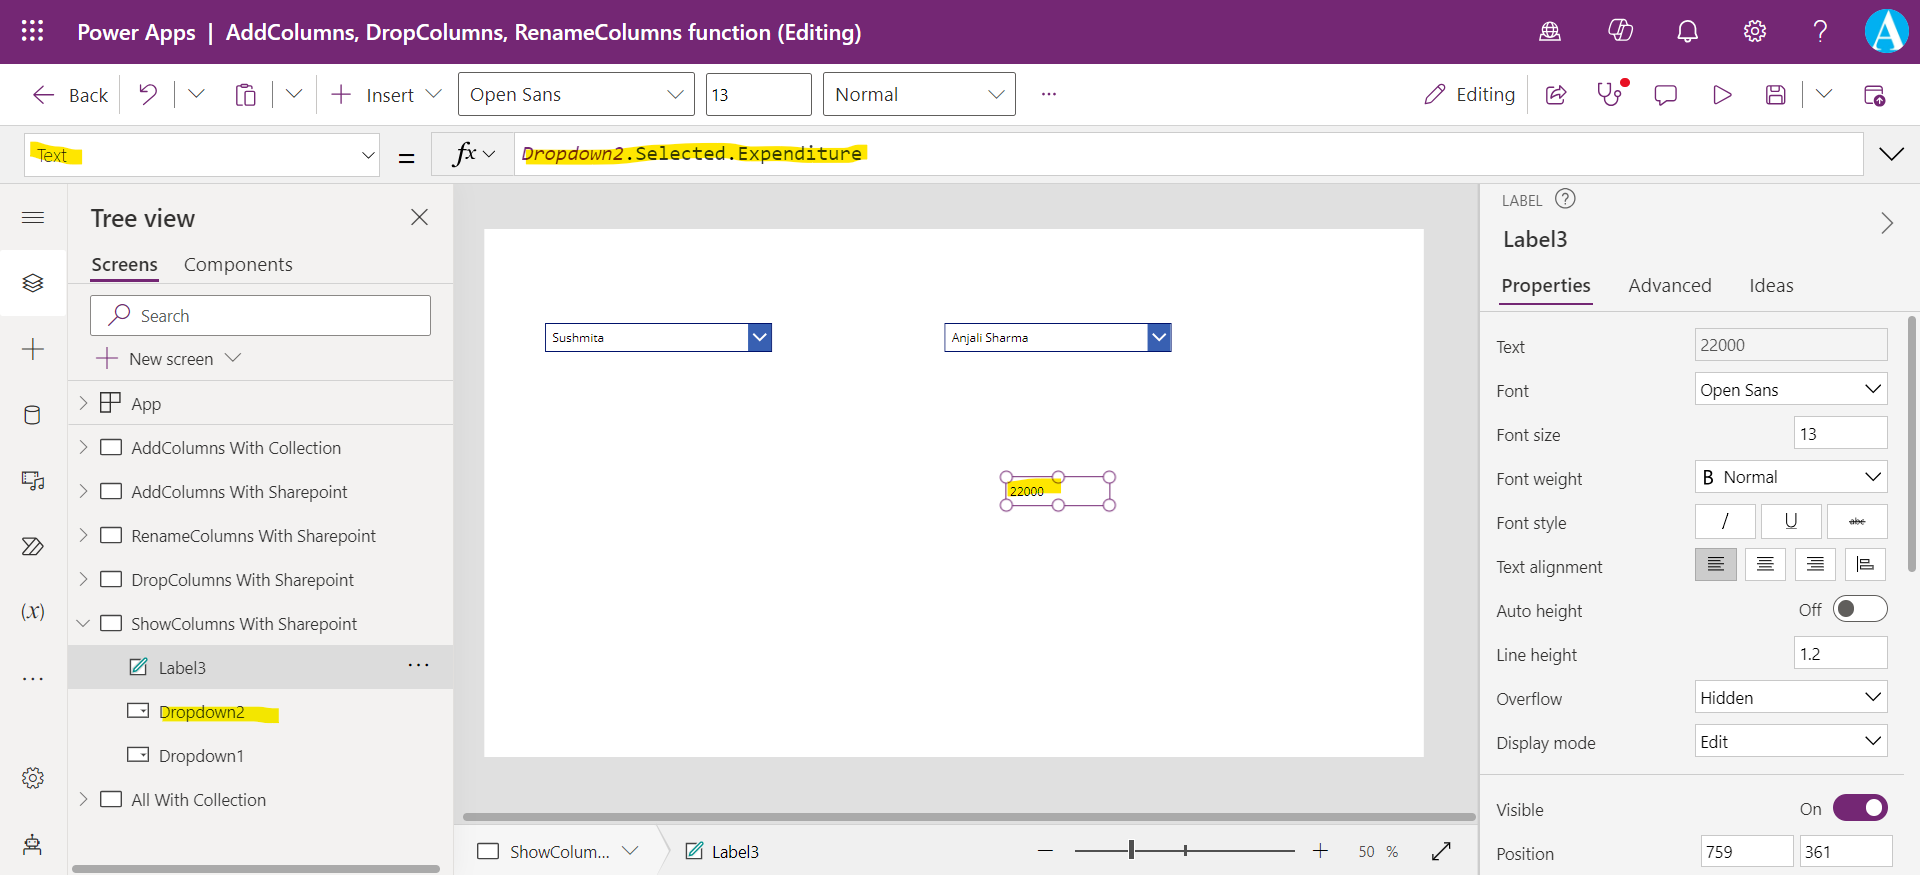Toggle italic font style button
The image size is (1920, 875).
tap(1724, 522)
